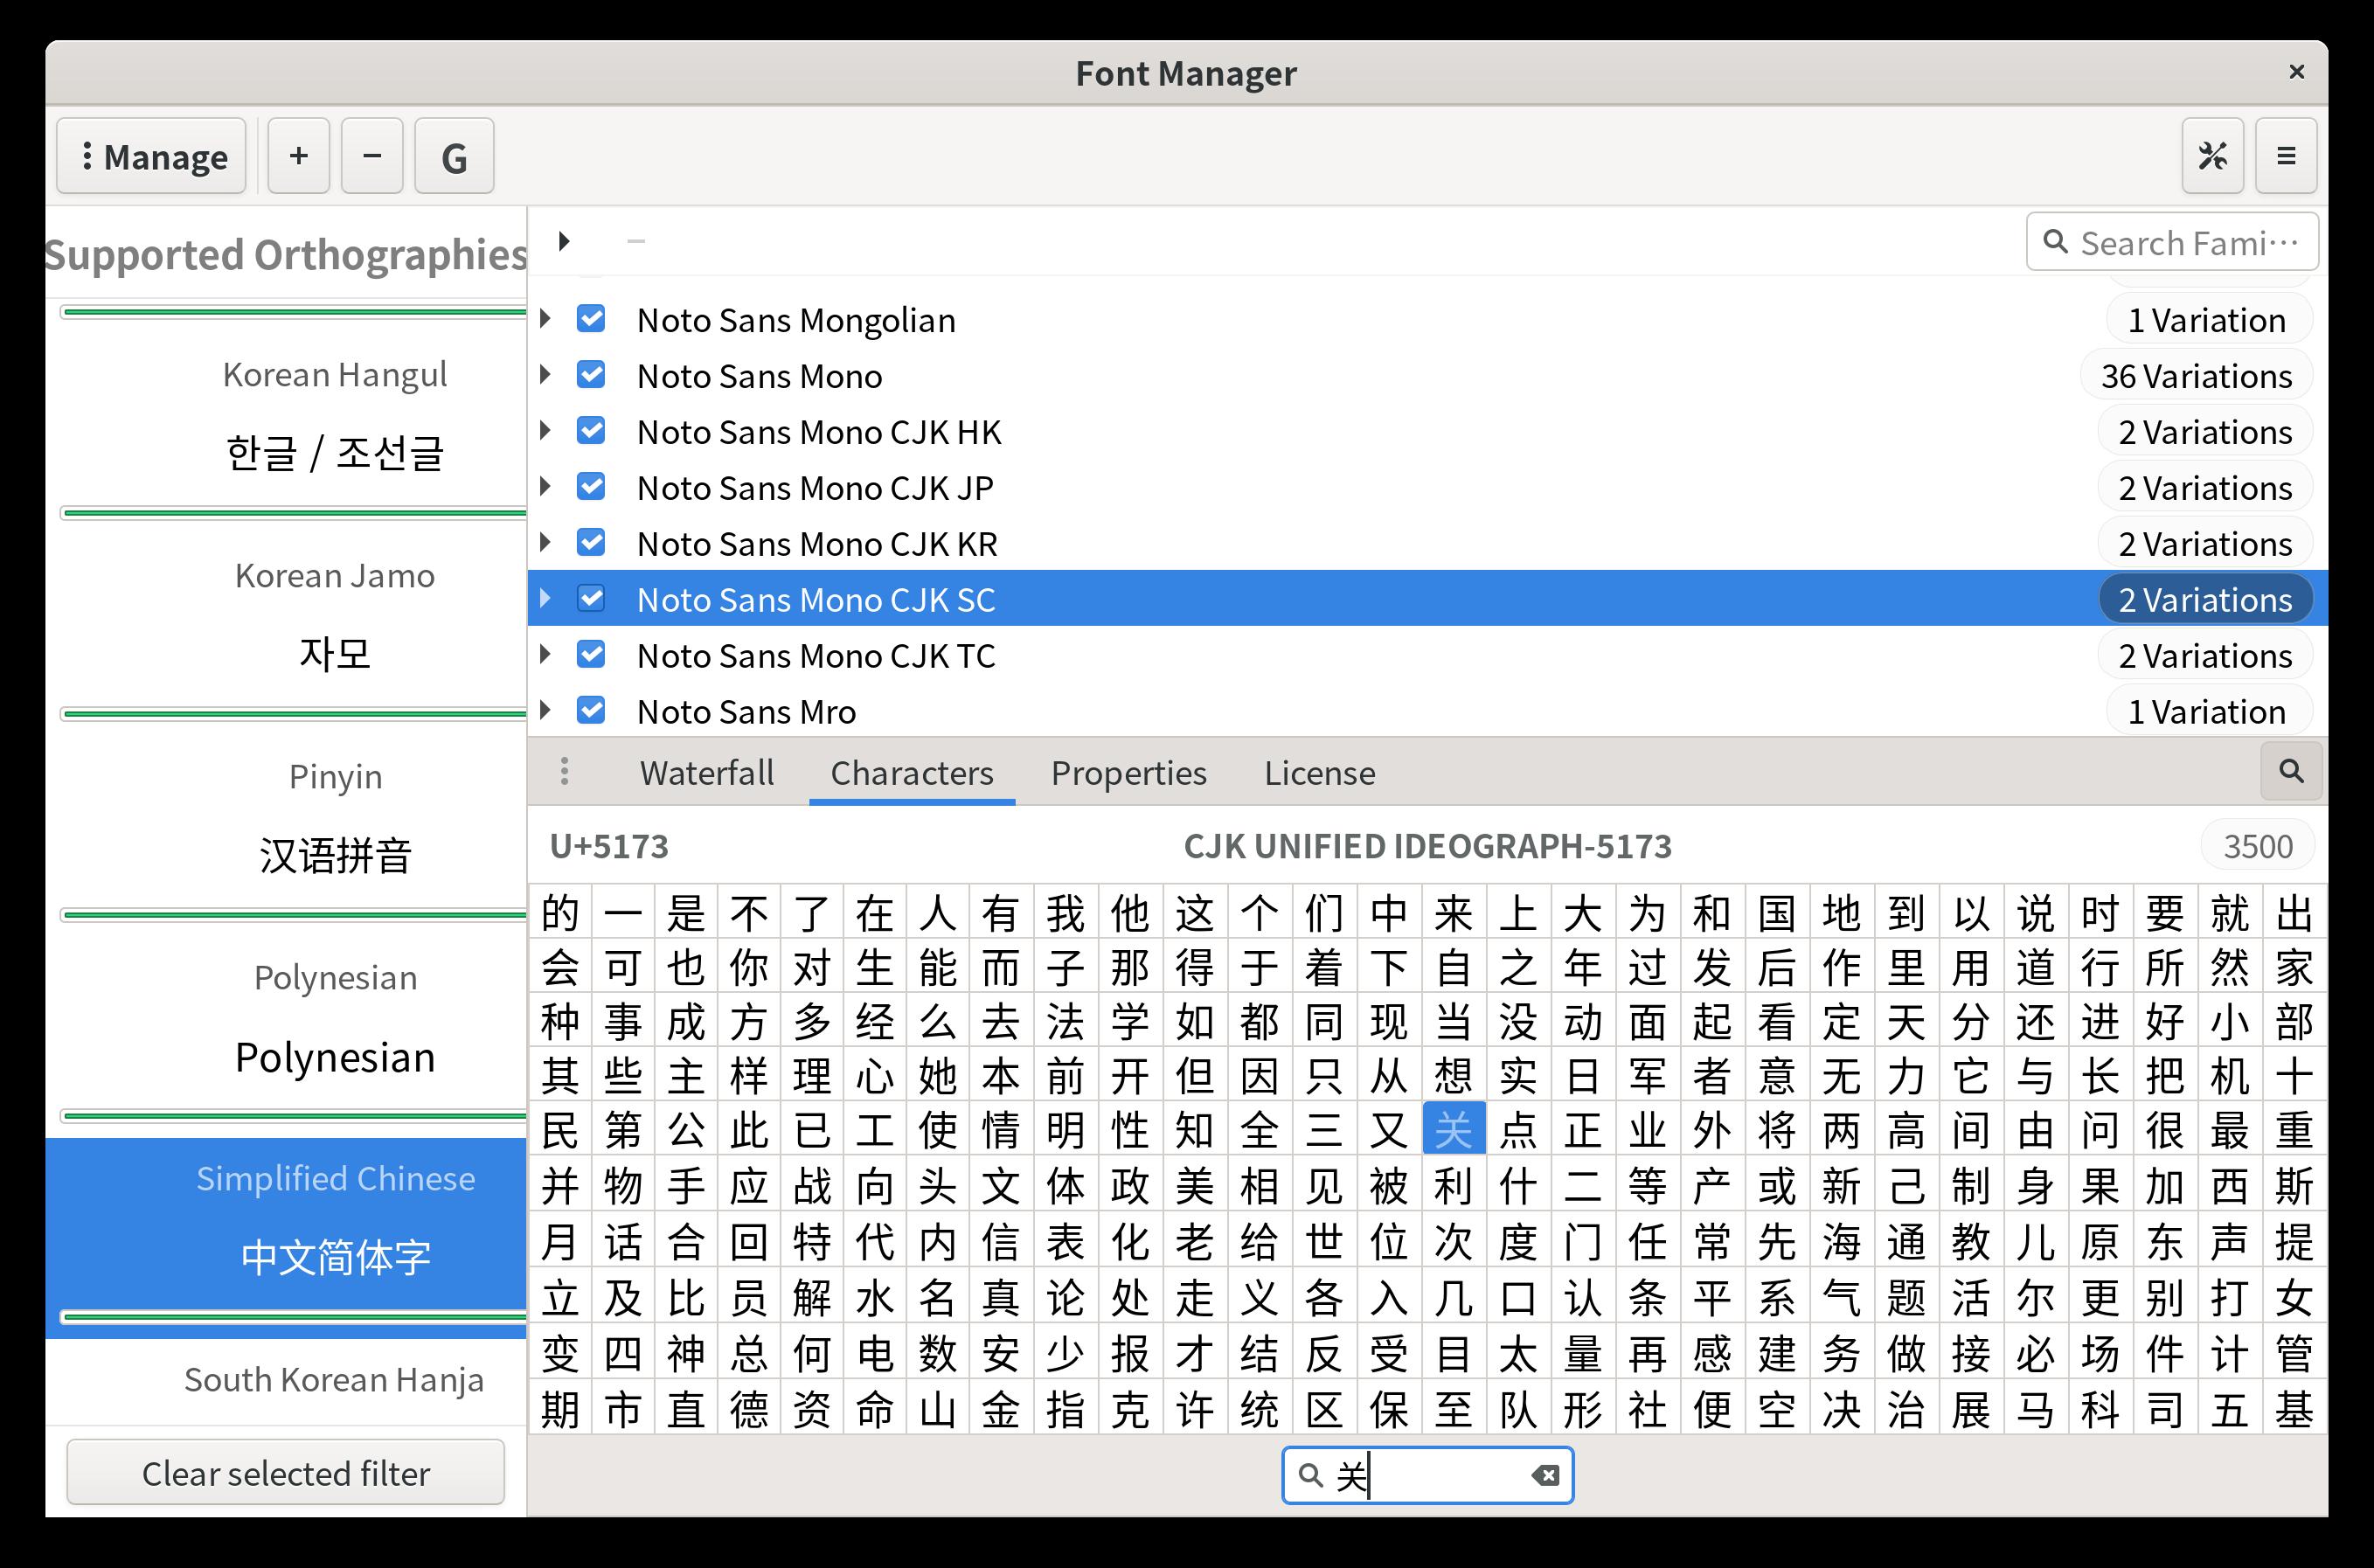2374x1568 pixels.
Task: Disable Noto Sans Mro checkbox
Action: (x=591, y=711)
